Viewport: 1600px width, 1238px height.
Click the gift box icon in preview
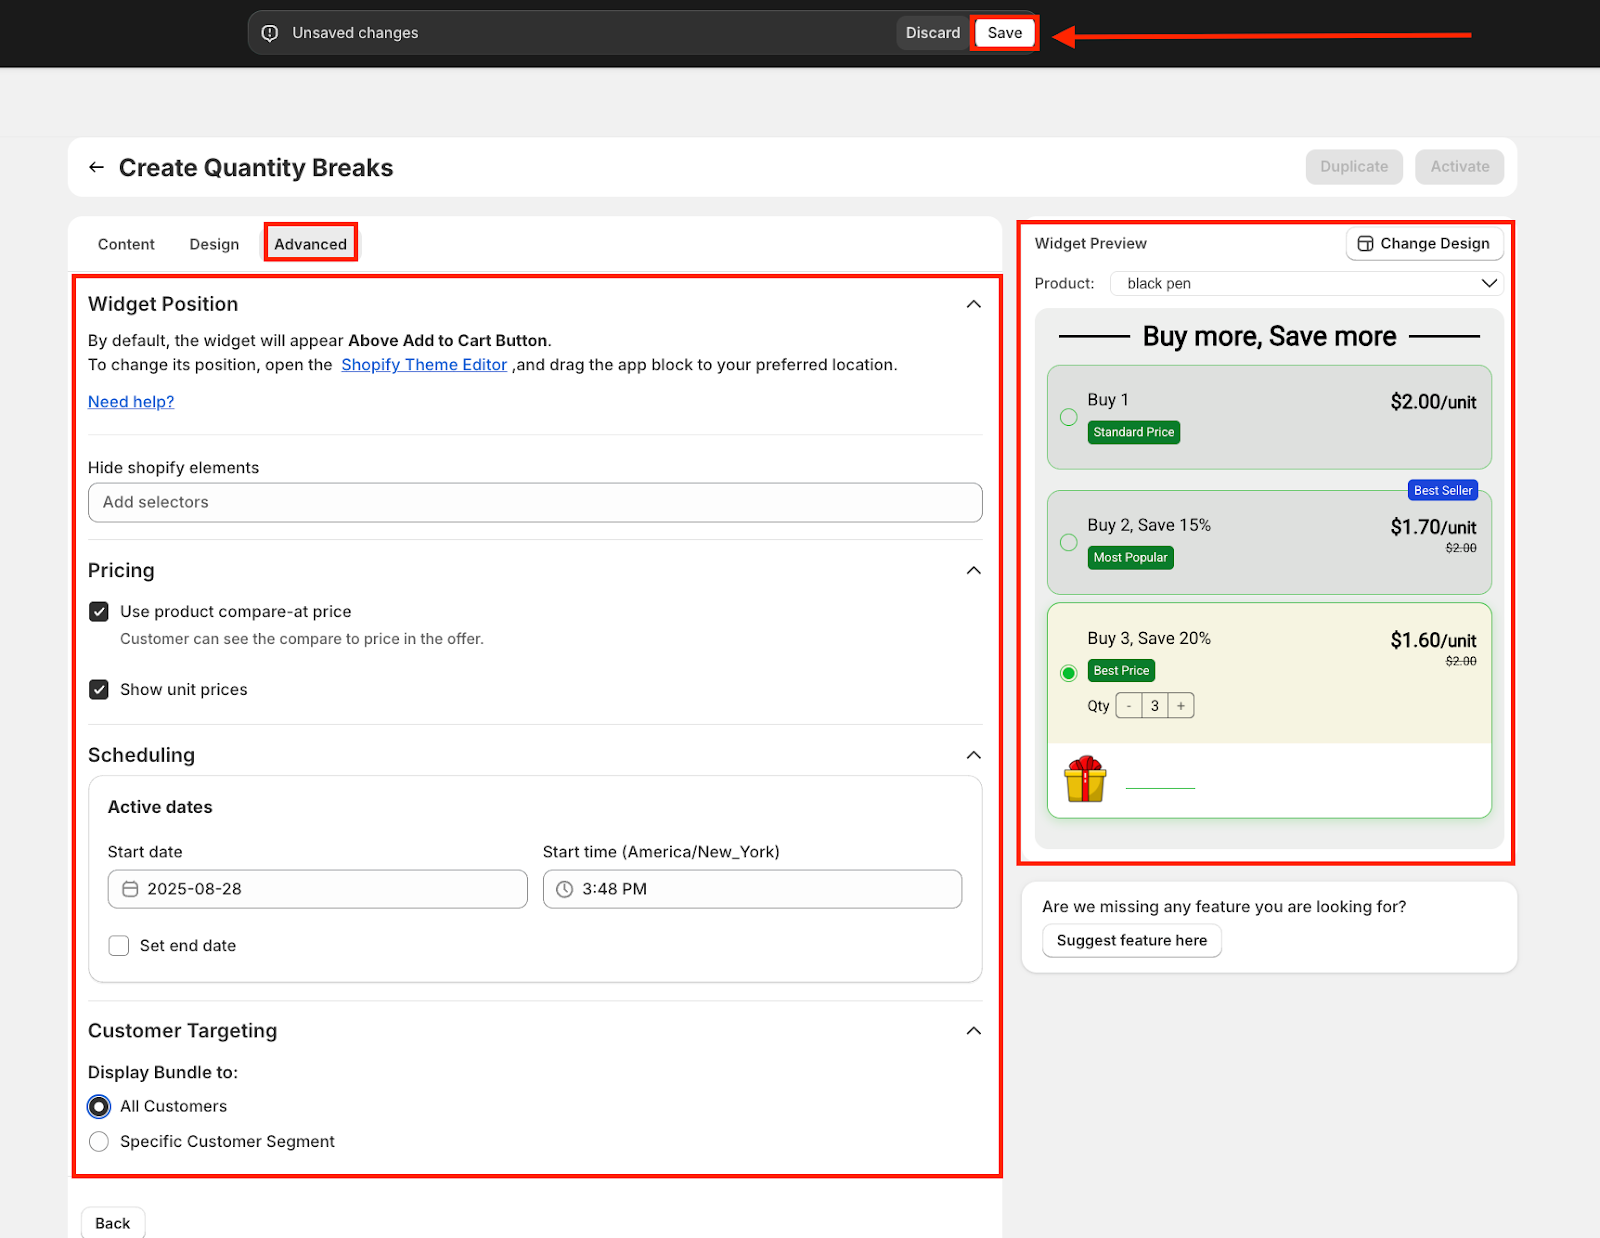coord(1085,780)
